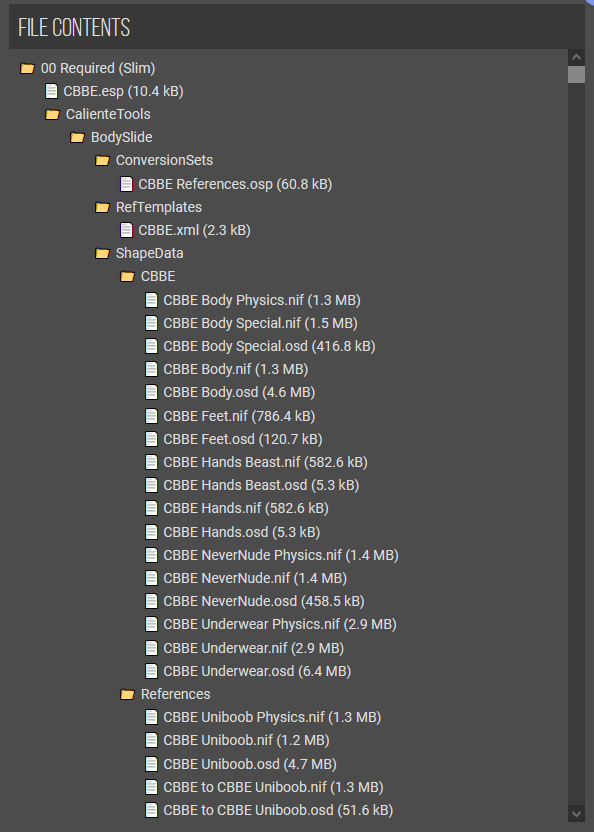
Task: Select CBBE References.osp (60.8 kB) text
Action: 235,184
